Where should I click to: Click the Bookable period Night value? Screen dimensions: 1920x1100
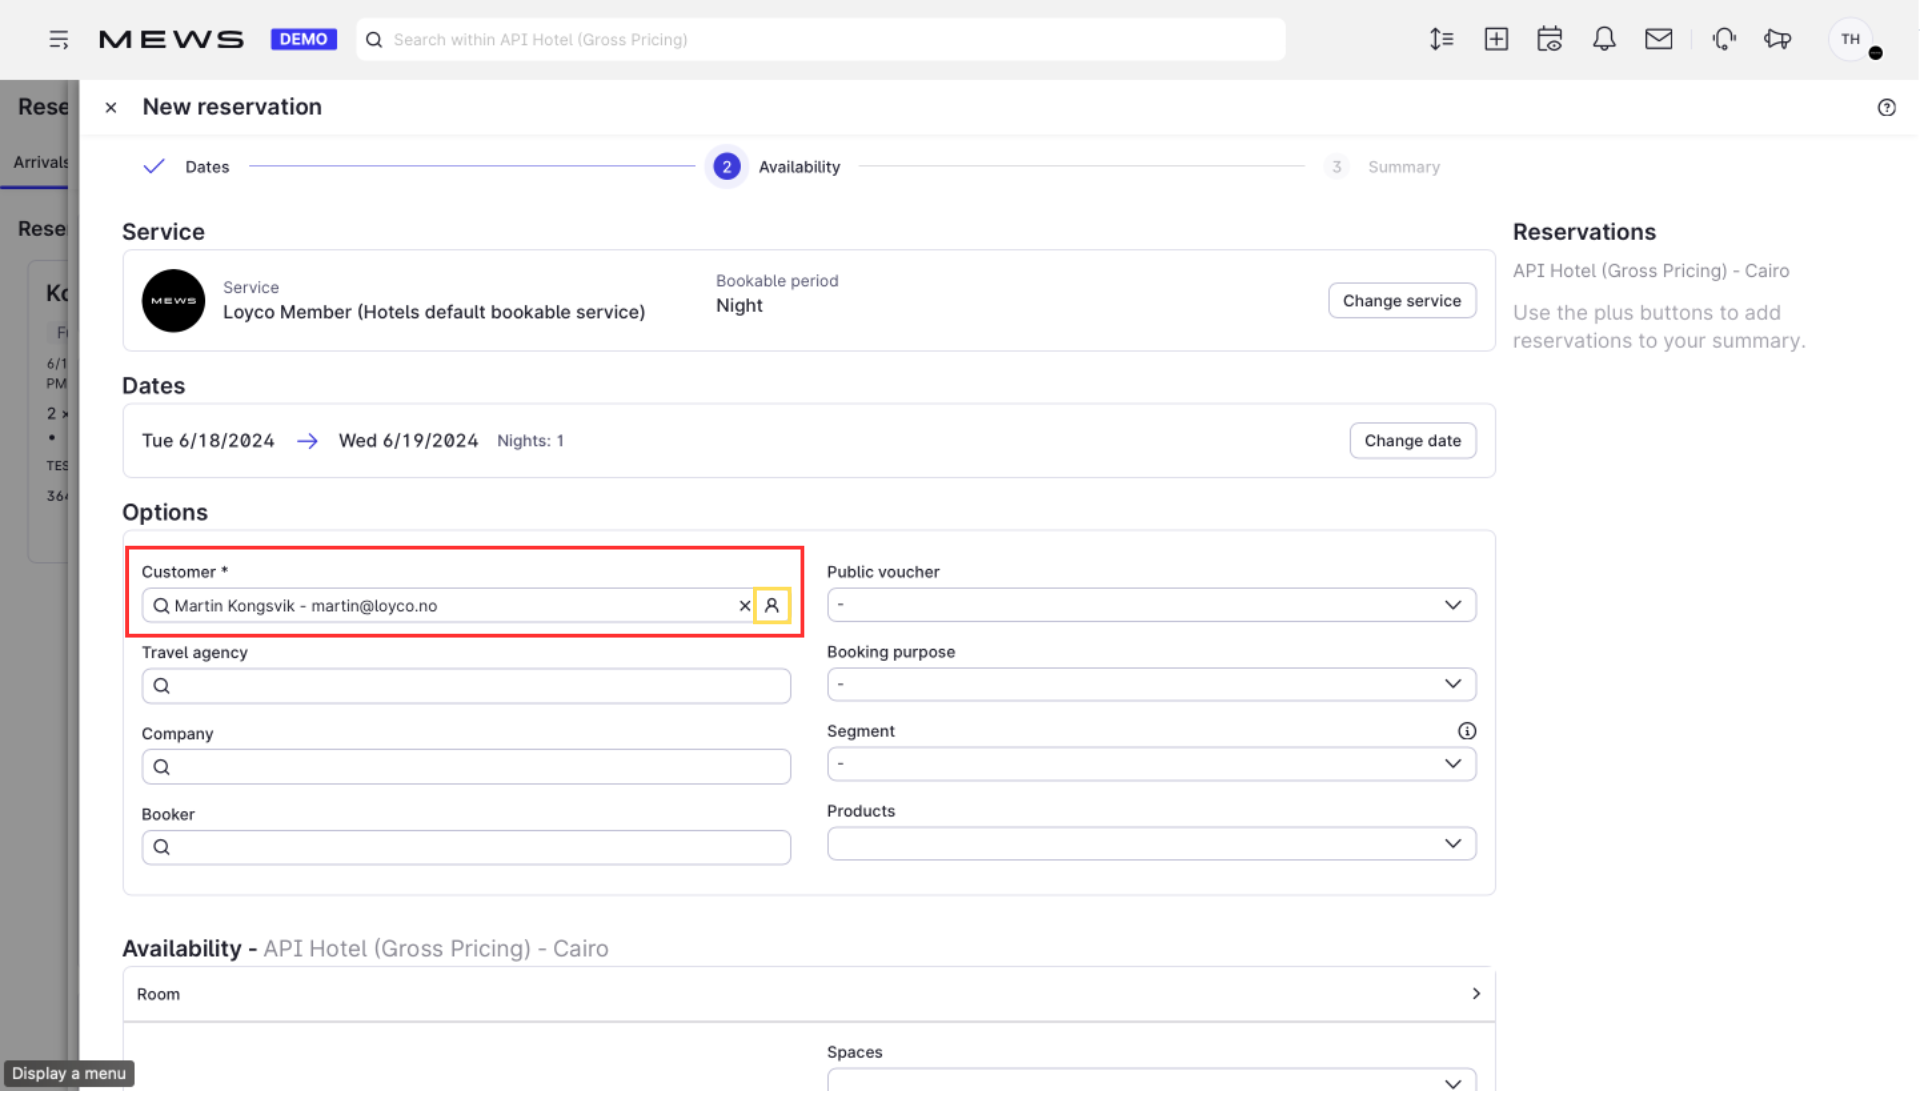point(739,306)
